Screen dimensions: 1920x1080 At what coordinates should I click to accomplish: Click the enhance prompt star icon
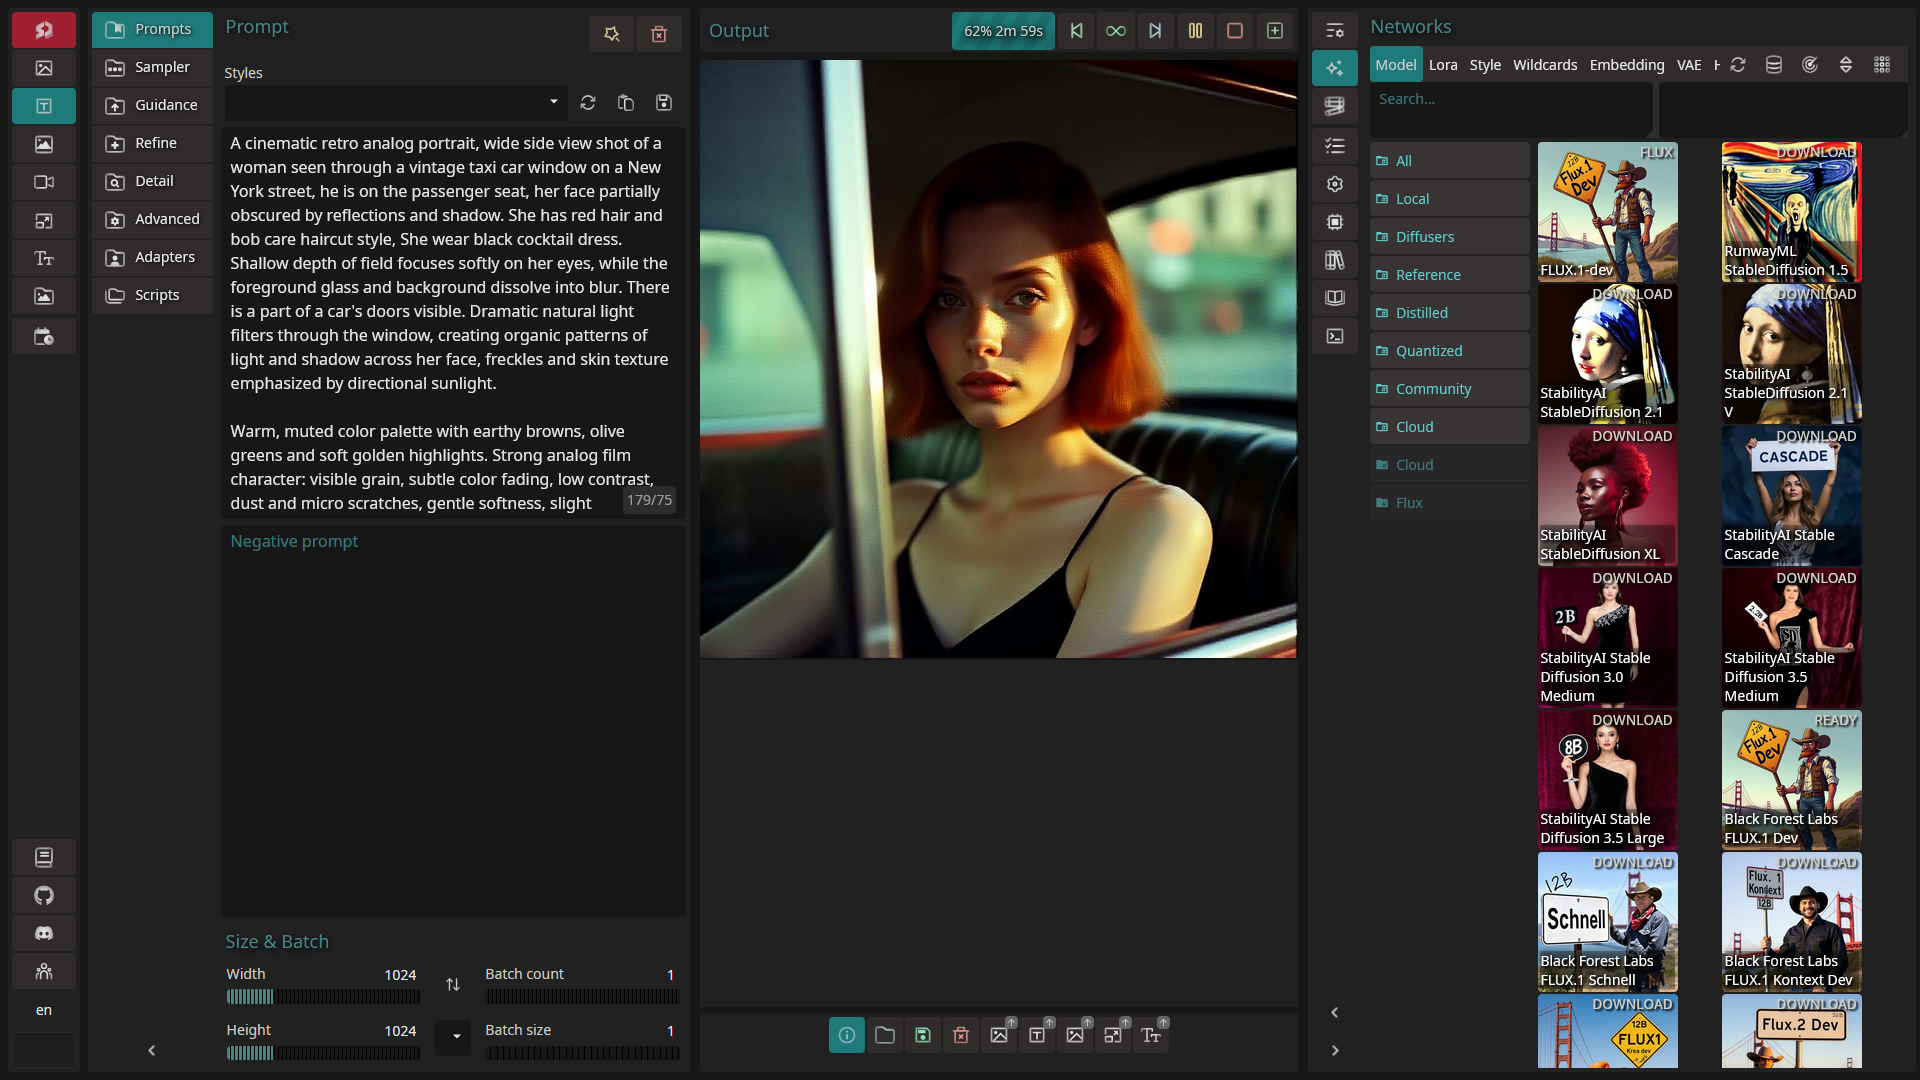click(x=612, y=34)
